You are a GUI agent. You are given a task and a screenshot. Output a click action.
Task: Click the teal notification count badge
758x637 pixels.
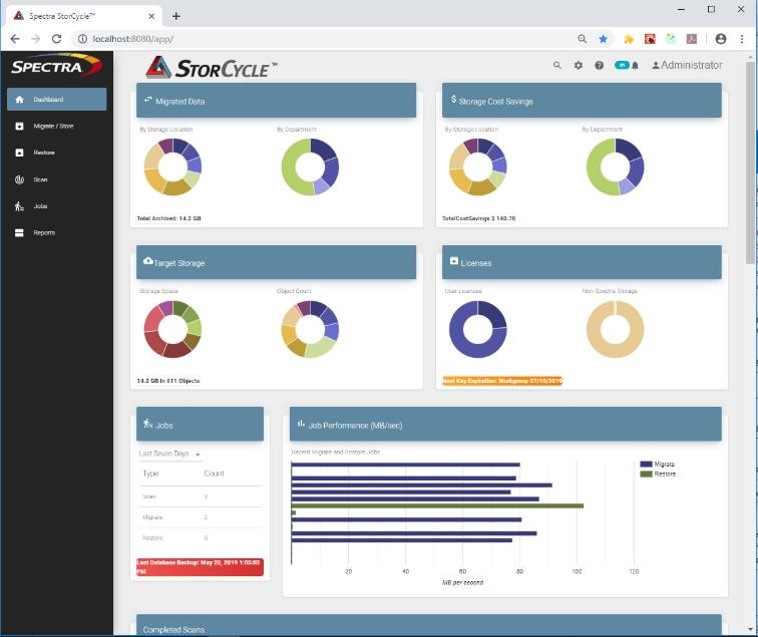(622, 65)
